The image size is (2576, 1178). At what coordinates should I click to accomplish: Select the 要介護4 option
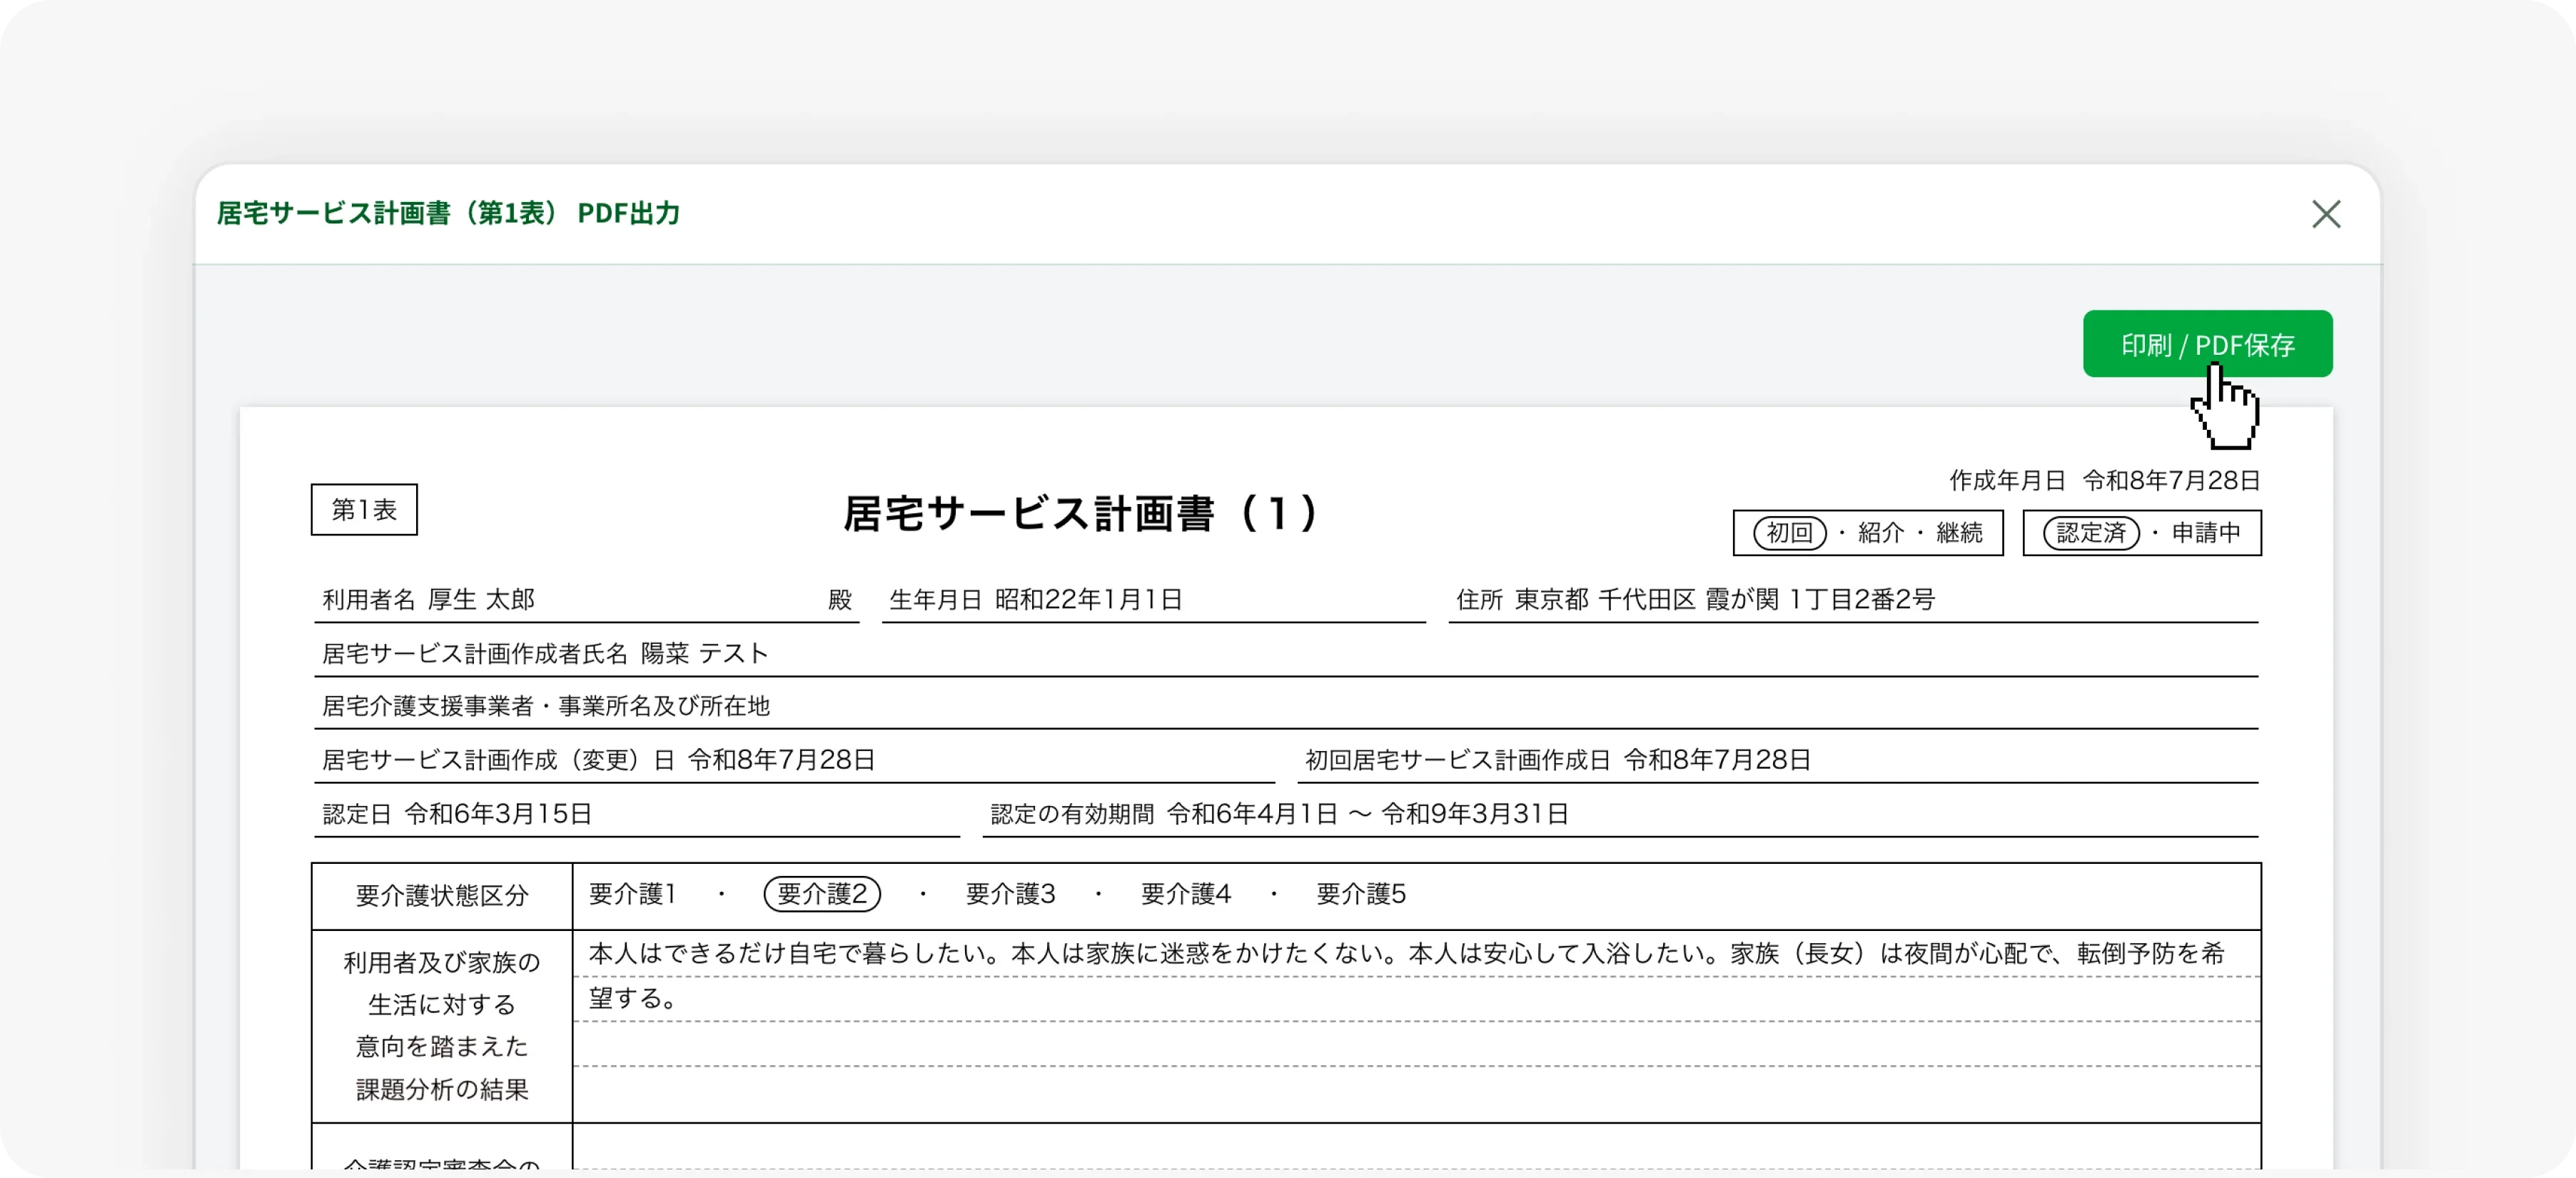(x=1185, y=893)
